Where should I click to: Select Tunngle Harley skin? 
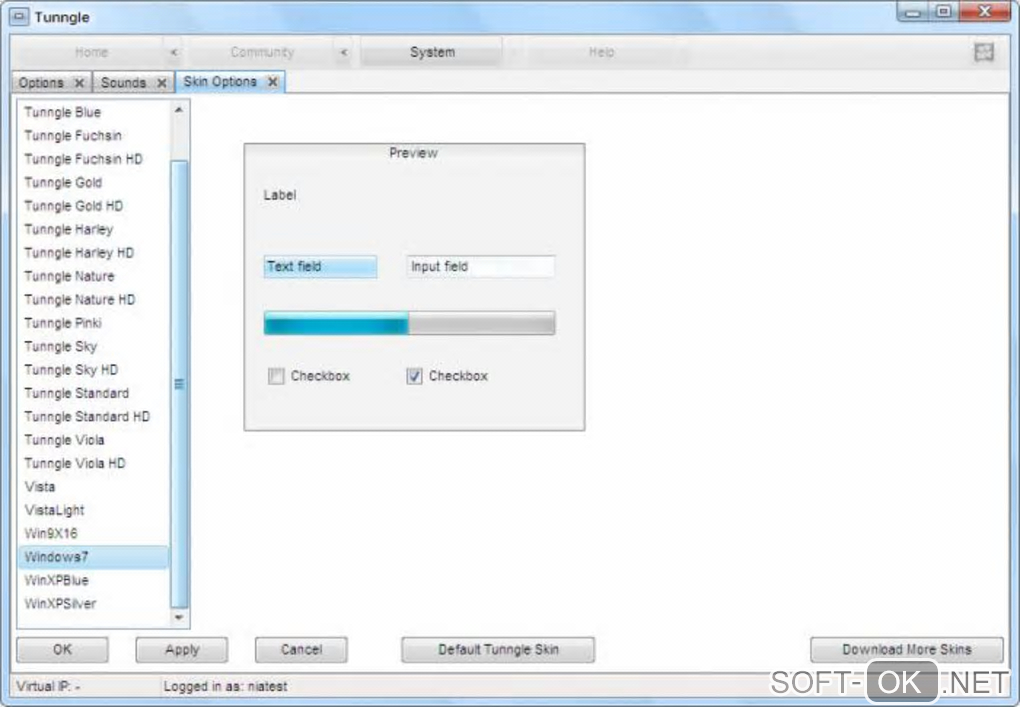[x=93, y=229]
